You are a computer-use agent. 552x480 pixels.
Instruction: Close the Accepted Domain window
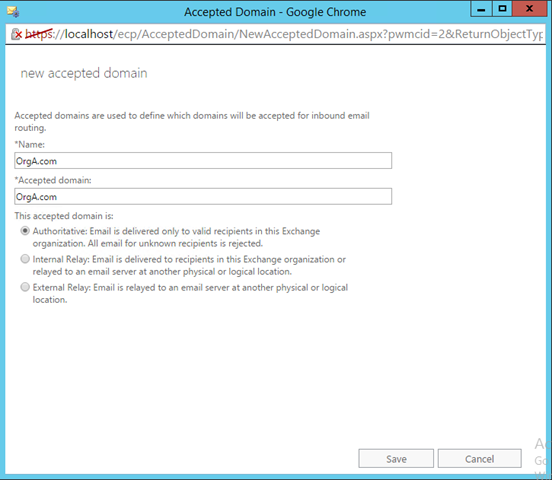pyautogui.click(x=529, y=9)
